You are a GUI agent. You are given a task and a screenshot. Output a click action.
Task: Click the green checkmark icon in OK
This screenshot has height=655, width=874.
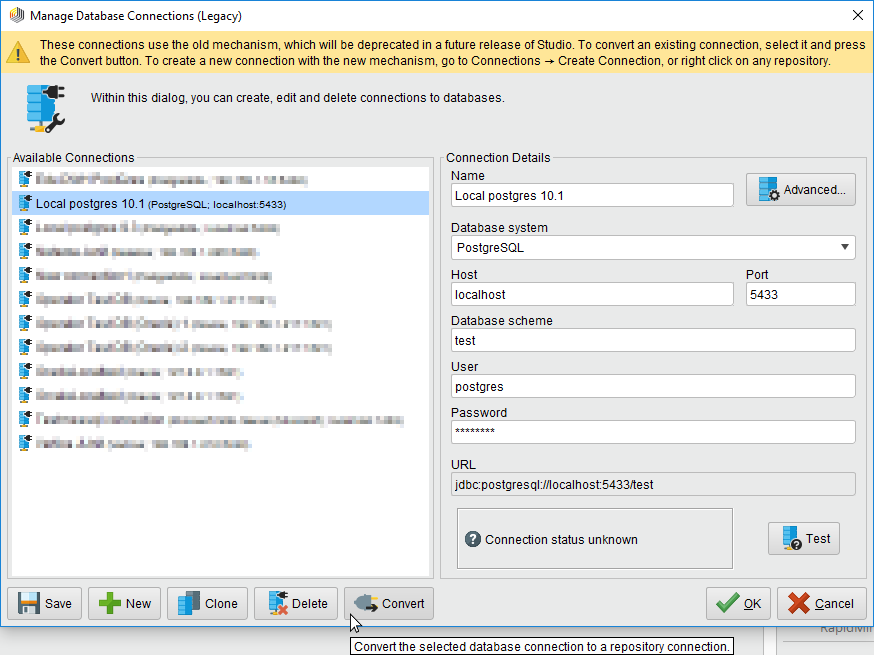pyautogui.click(x=727, y=603)
